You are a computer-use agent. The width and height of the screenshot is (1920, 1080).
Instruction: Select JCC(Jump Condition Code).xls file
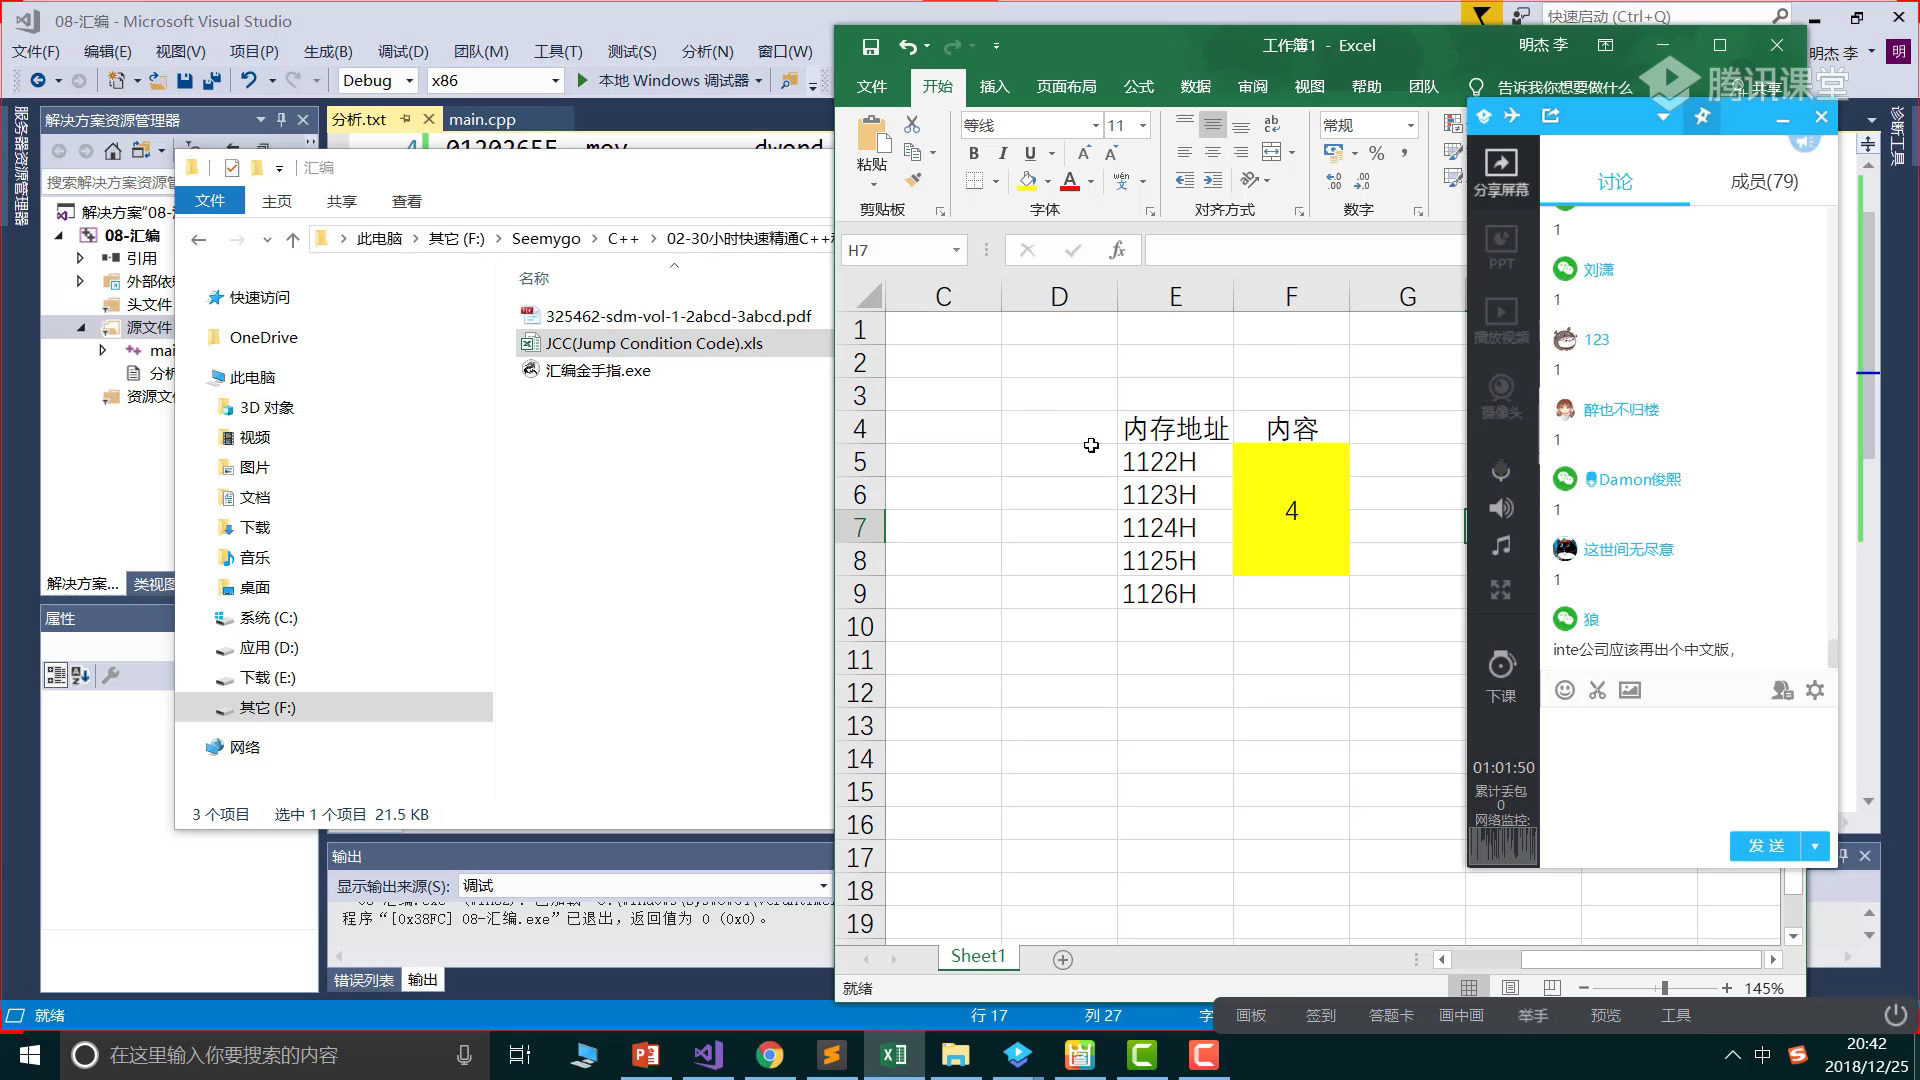pos(654,343)
